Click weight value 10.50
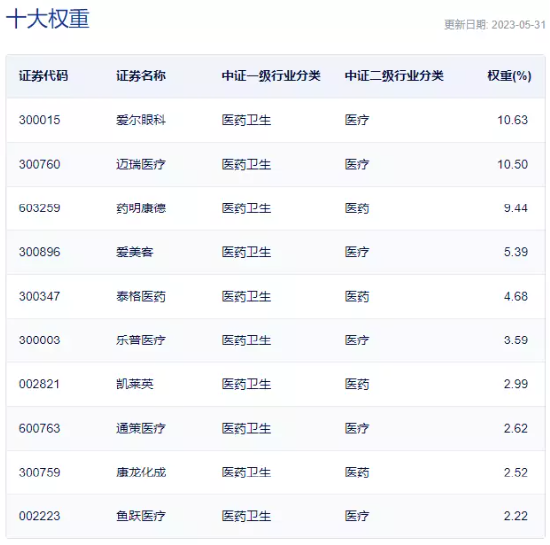550x545 pixels. (x=512, y=164)
